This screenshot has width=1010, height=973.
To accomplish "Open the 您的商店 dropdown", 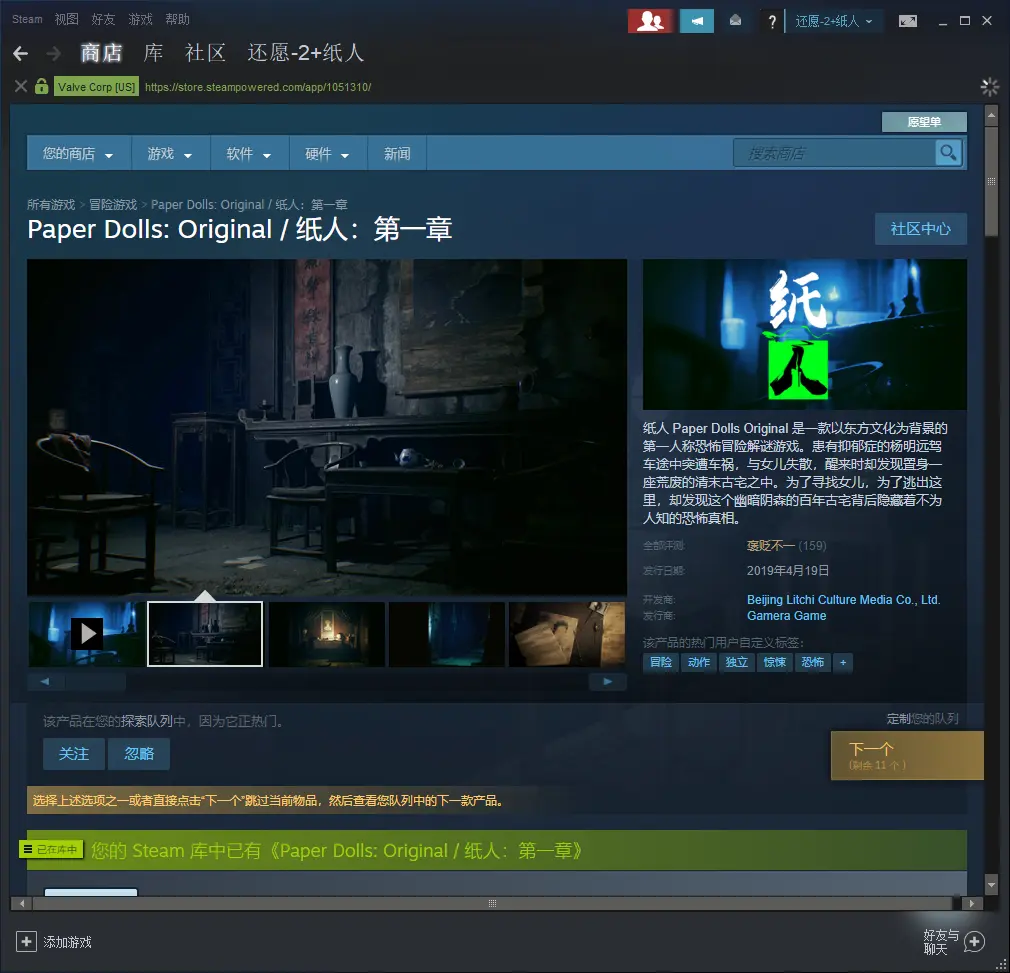I will click(x=79, y=154).
